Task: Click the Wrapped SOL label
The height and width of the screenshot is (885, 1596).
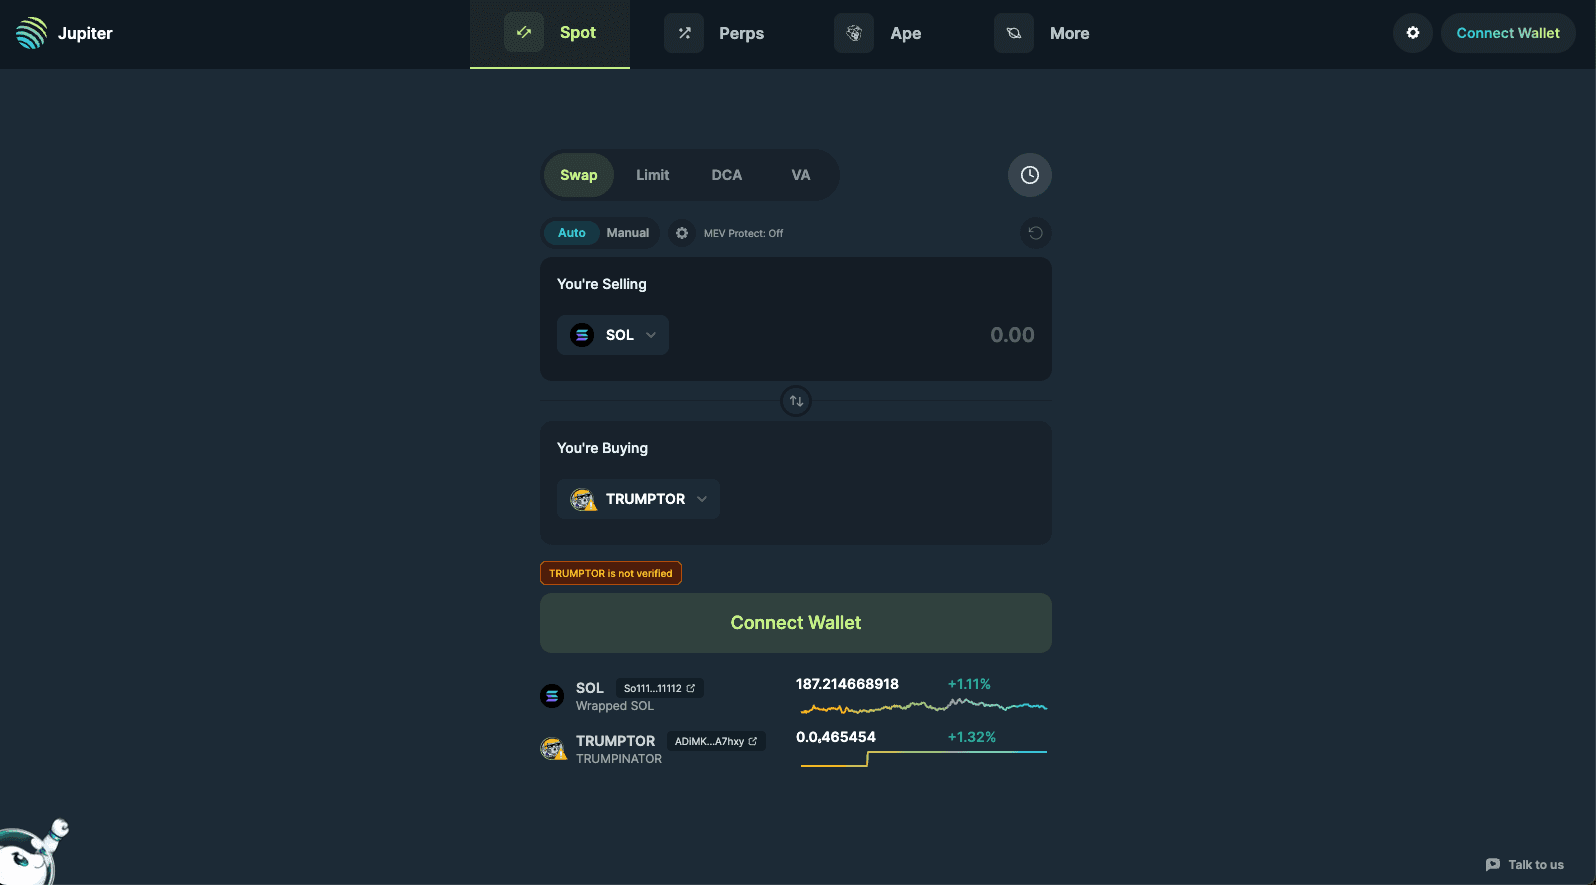Action: pyautogui.click(x=615, y=706)
